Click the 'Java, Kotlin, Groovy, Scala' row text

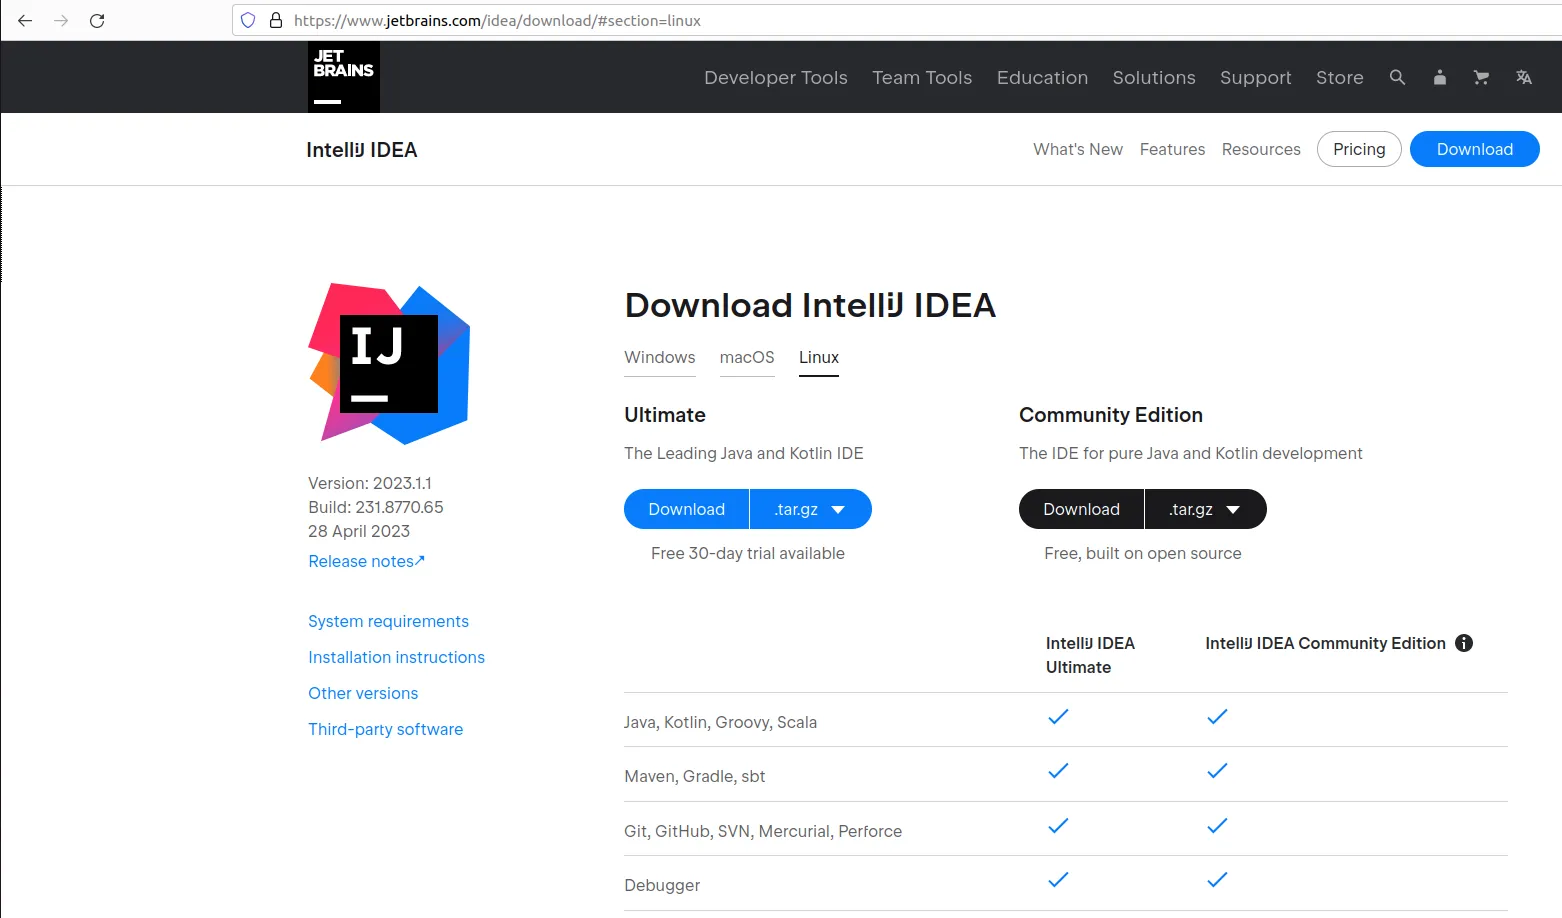coord(720,722)
